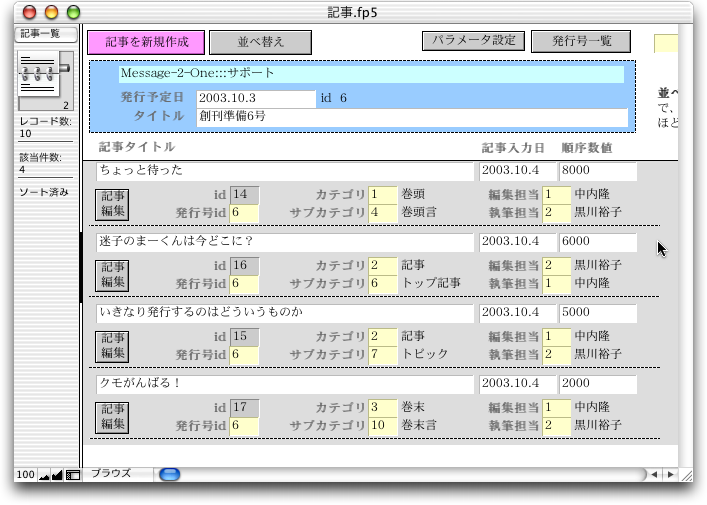The height and width of the screenshot is (505, 707).
Task: Click 記事編集 for ちょっと待った article
Action: pyautogui.click(x=112, y=204)
